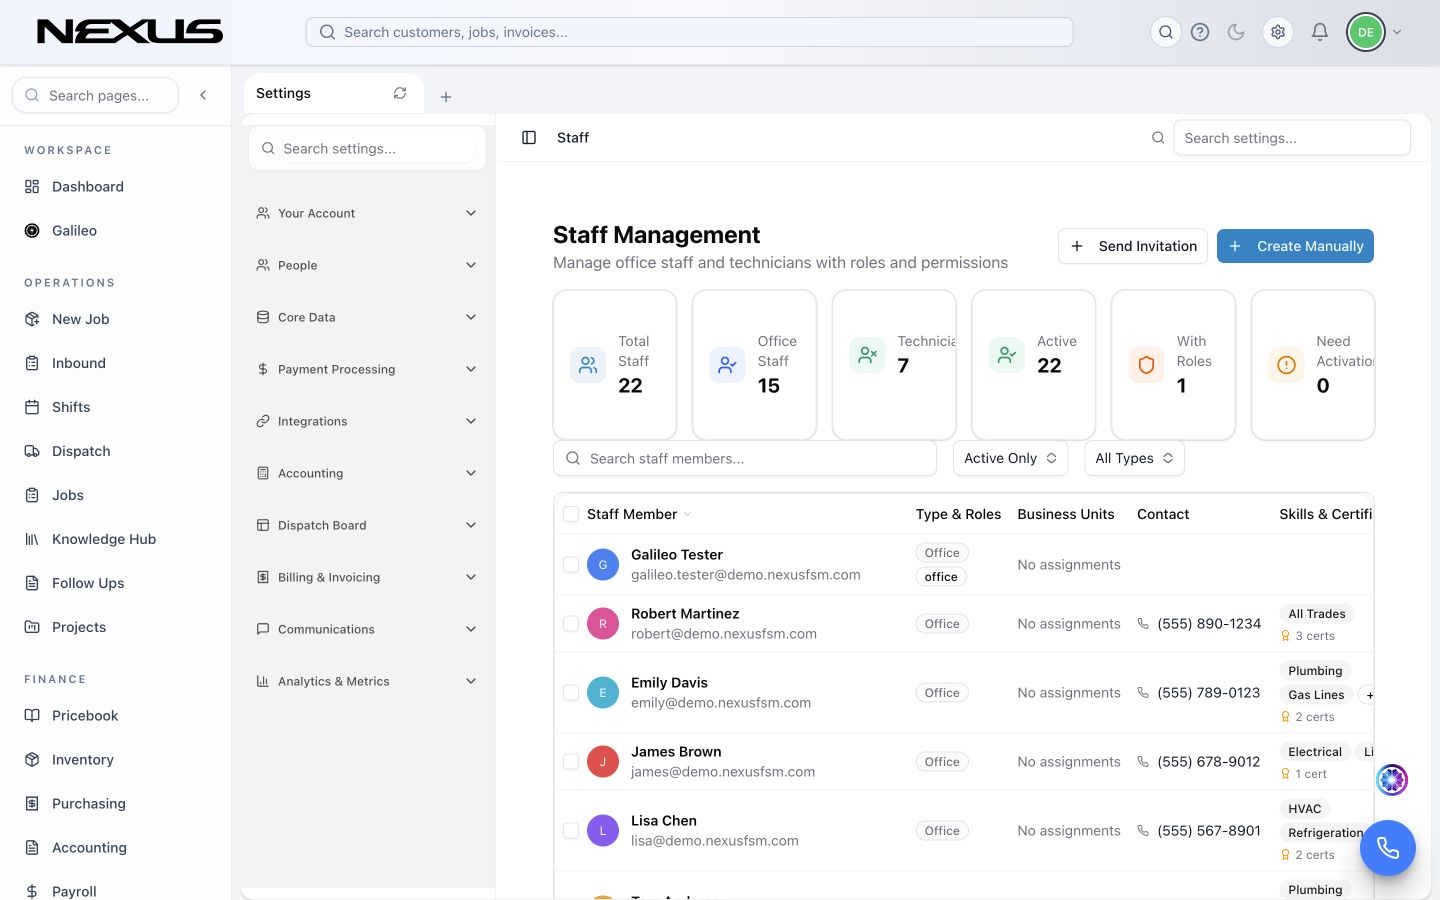The width and height of the screenshot is (1440, 900).
Task: Expand the Accounting settings section
Action: pos(367,473)
